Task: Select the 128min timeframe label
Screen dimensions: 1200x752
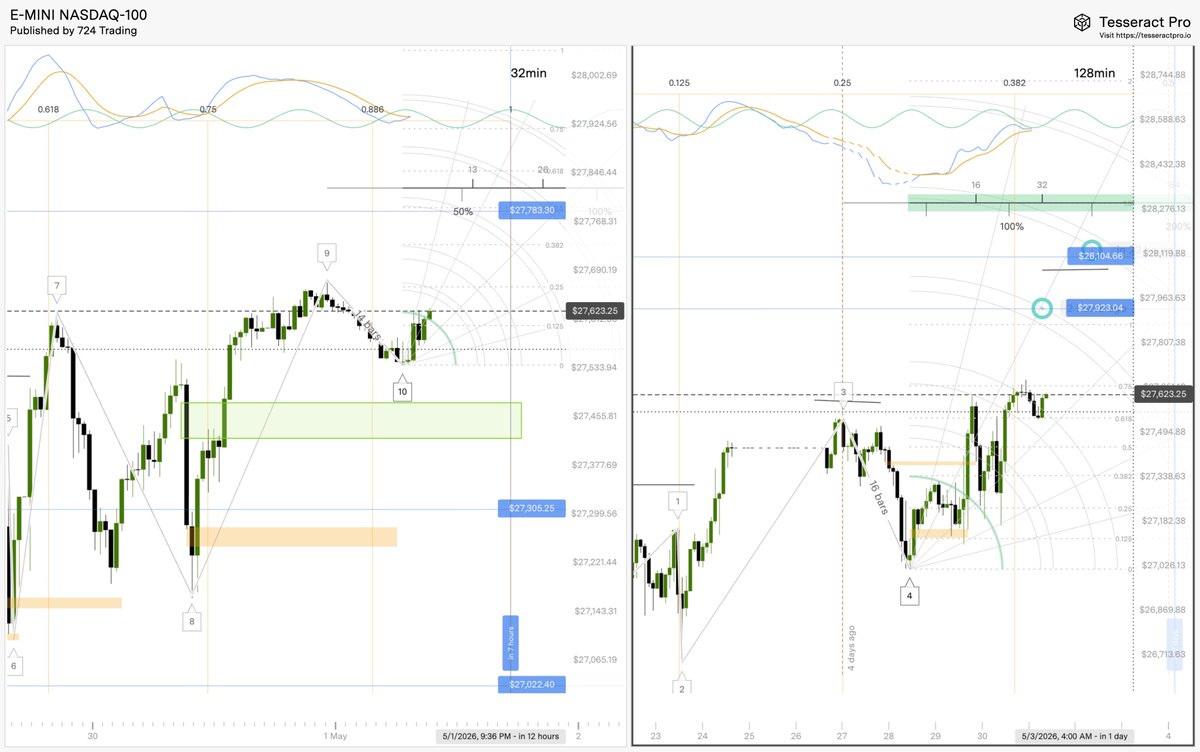Action: click(1095, 73)
